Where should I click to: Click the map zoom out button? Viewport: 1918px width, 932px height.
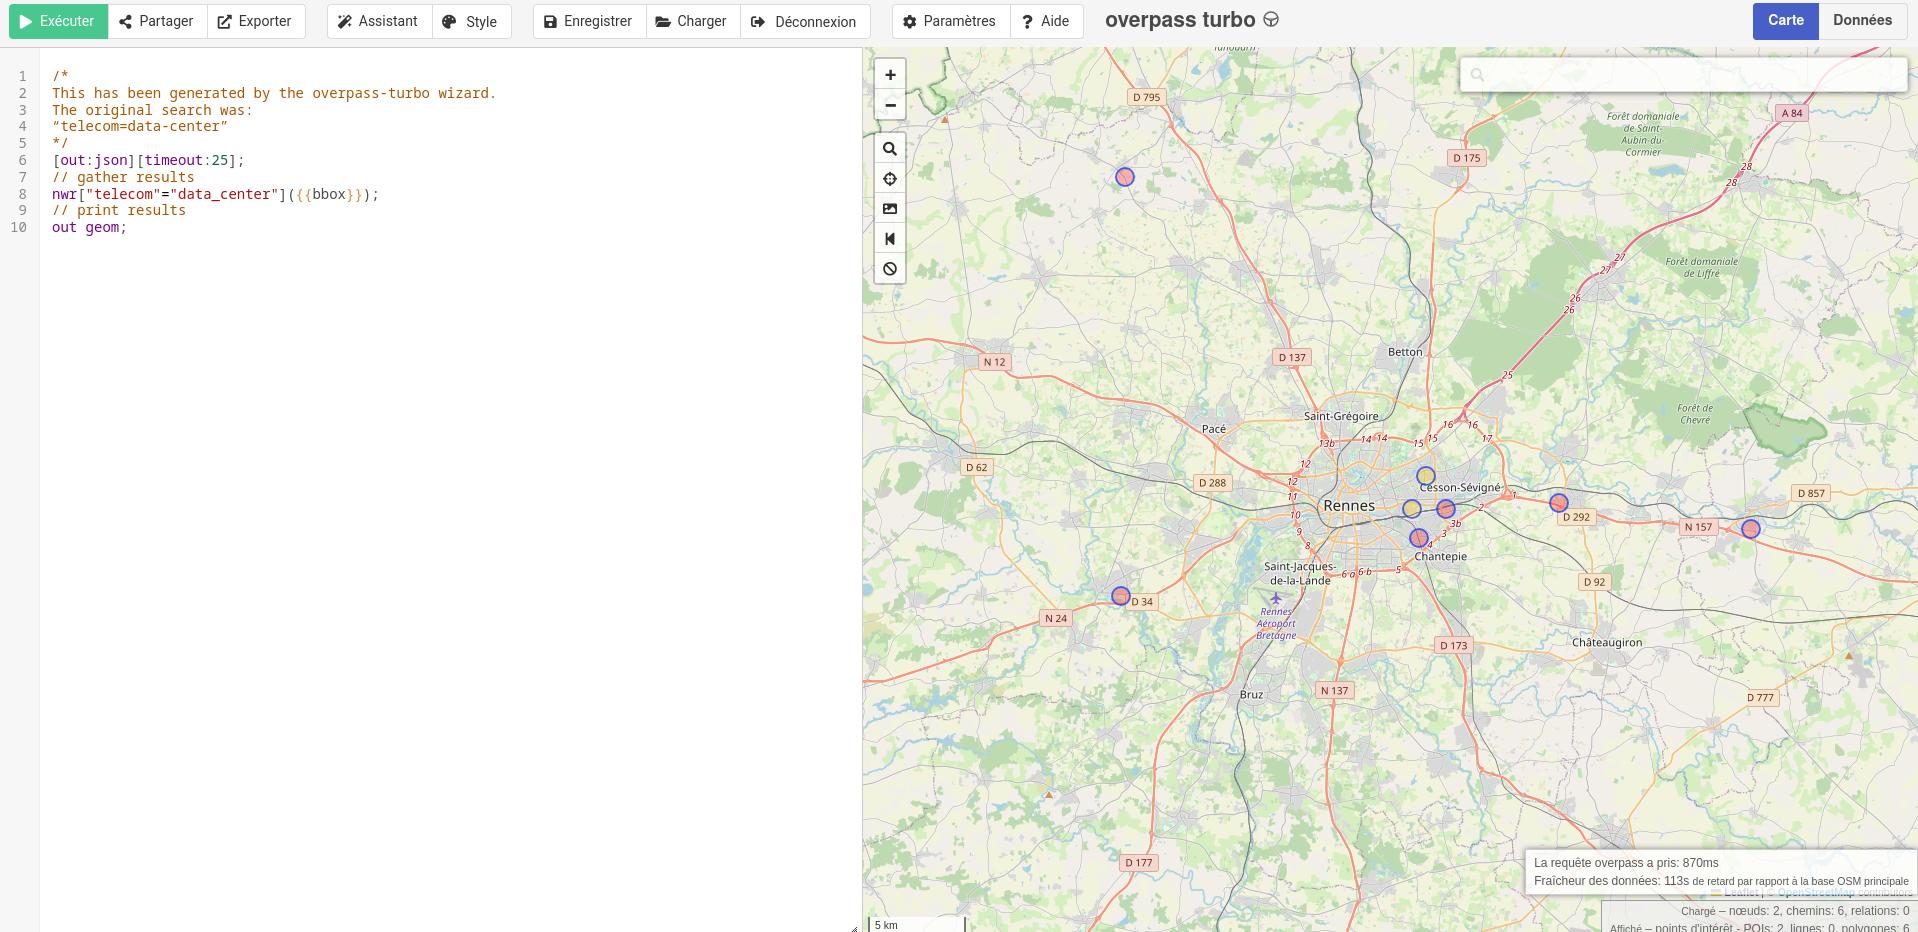click(x=890, y=105)
